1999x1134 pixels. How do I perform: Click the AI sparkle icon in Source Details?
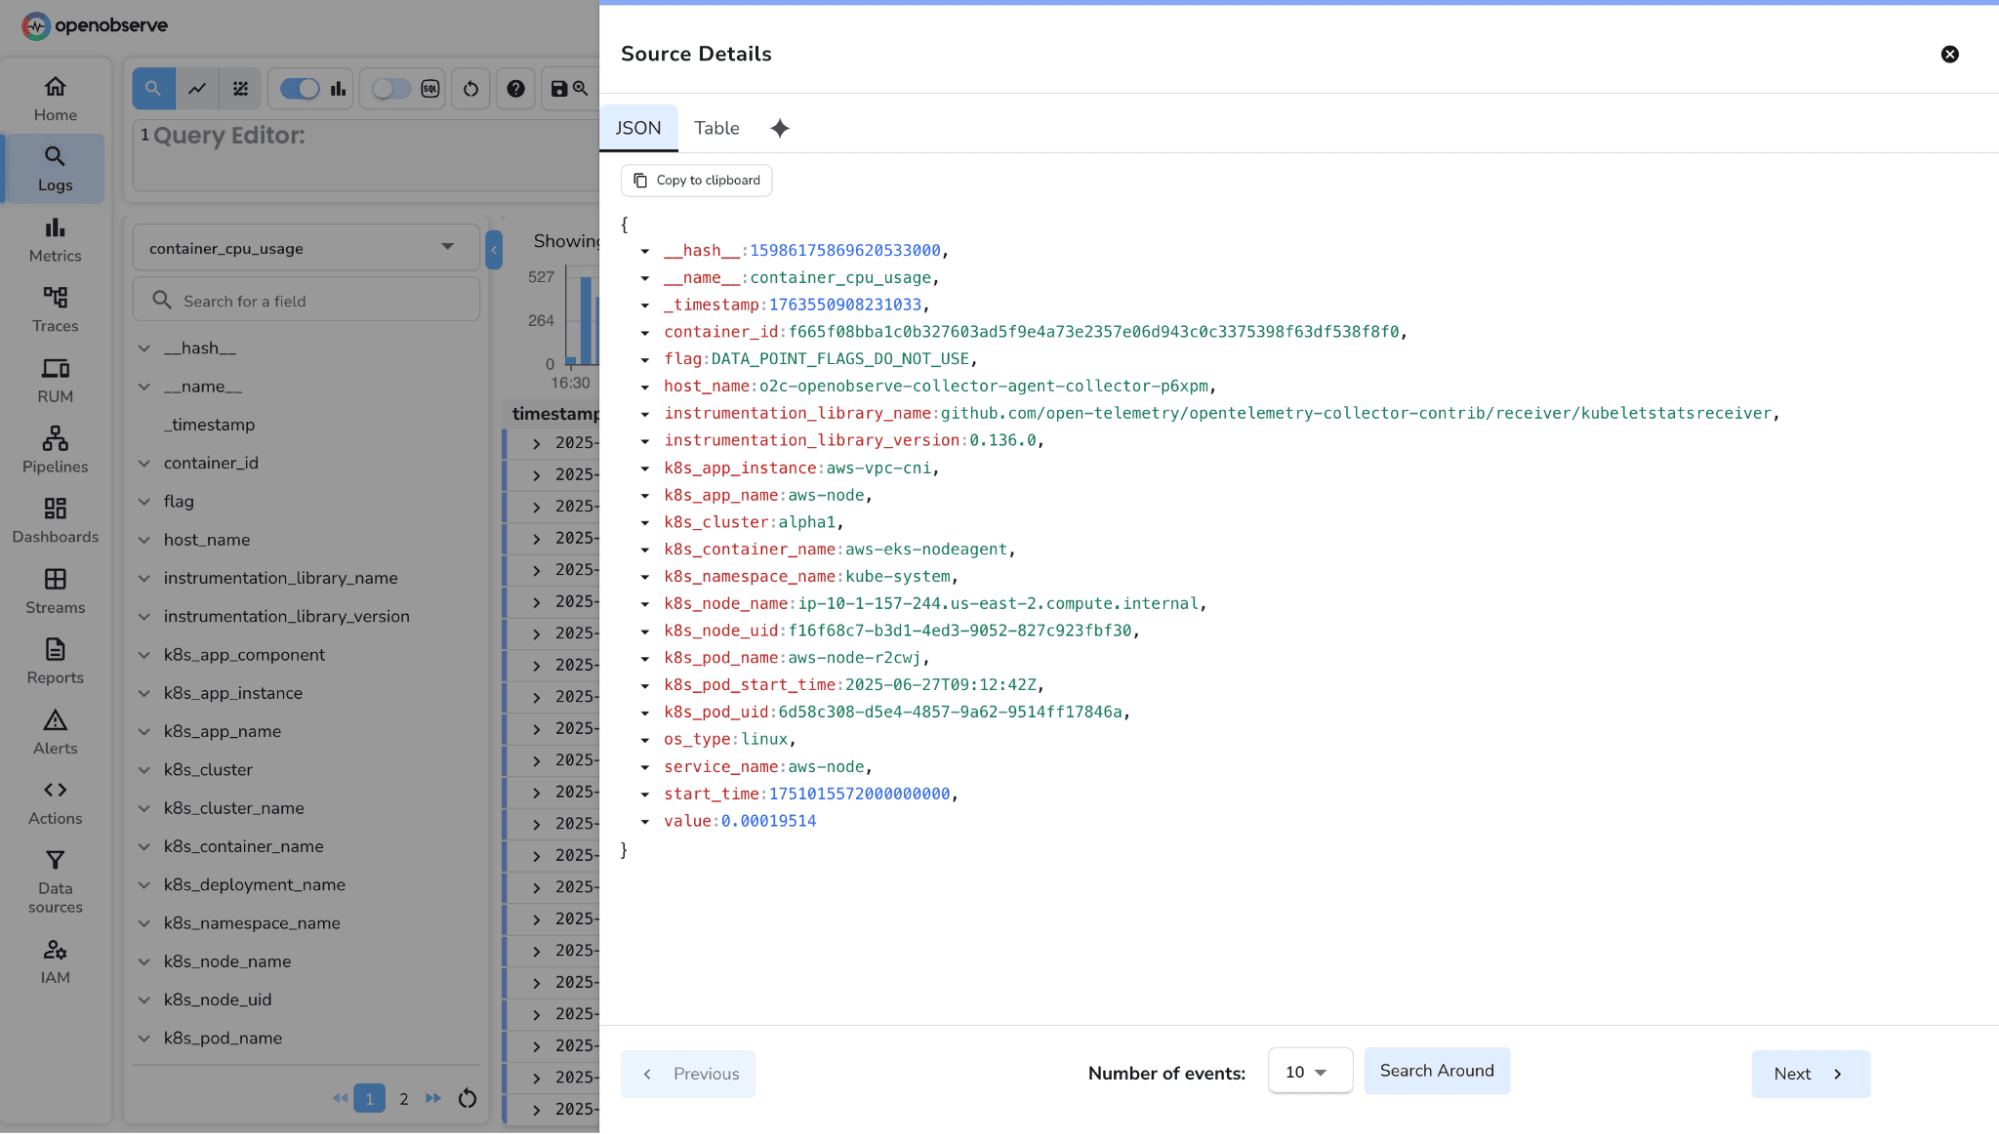click(x=780, y=128)
